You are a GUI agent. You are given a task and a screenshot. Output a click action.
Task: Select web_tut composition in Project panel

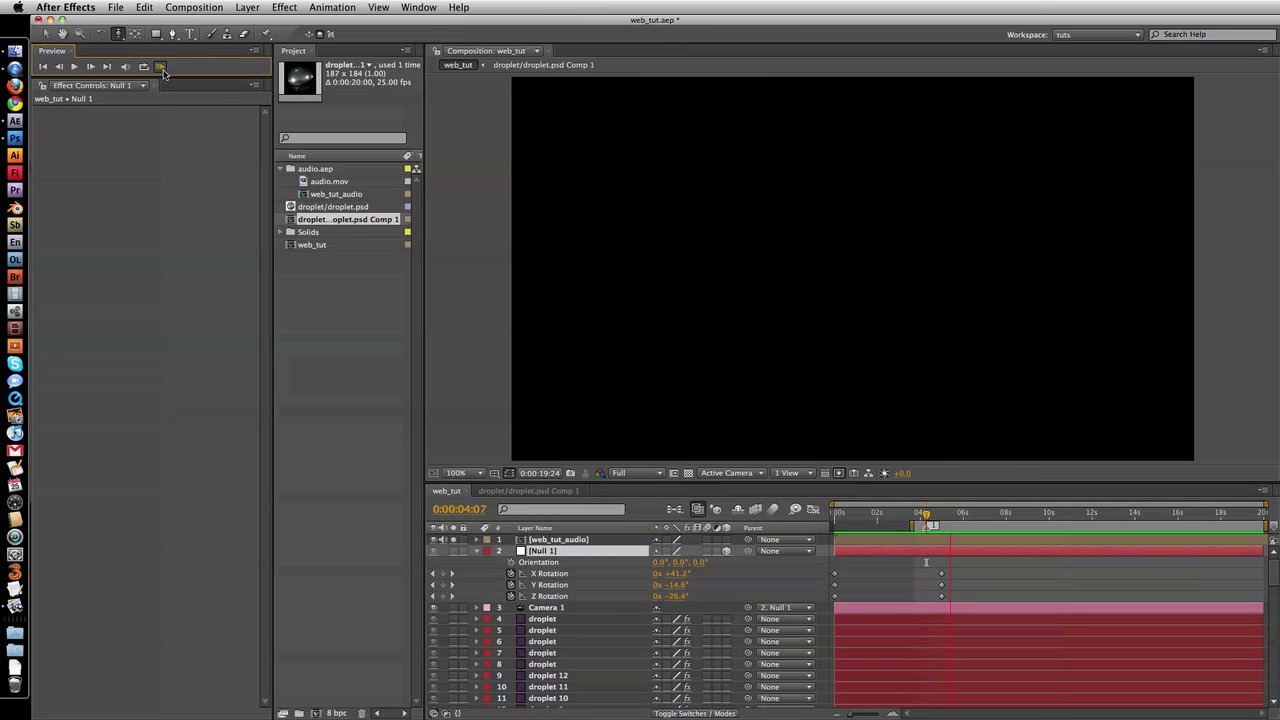pos(312,245)
